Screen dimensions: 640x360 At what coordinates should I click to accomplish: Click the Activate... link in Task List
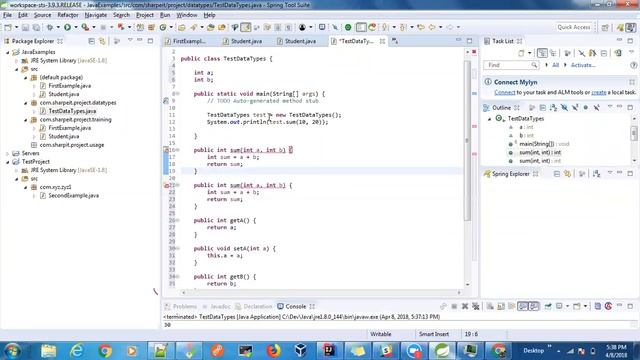click(x=583, y=65)
